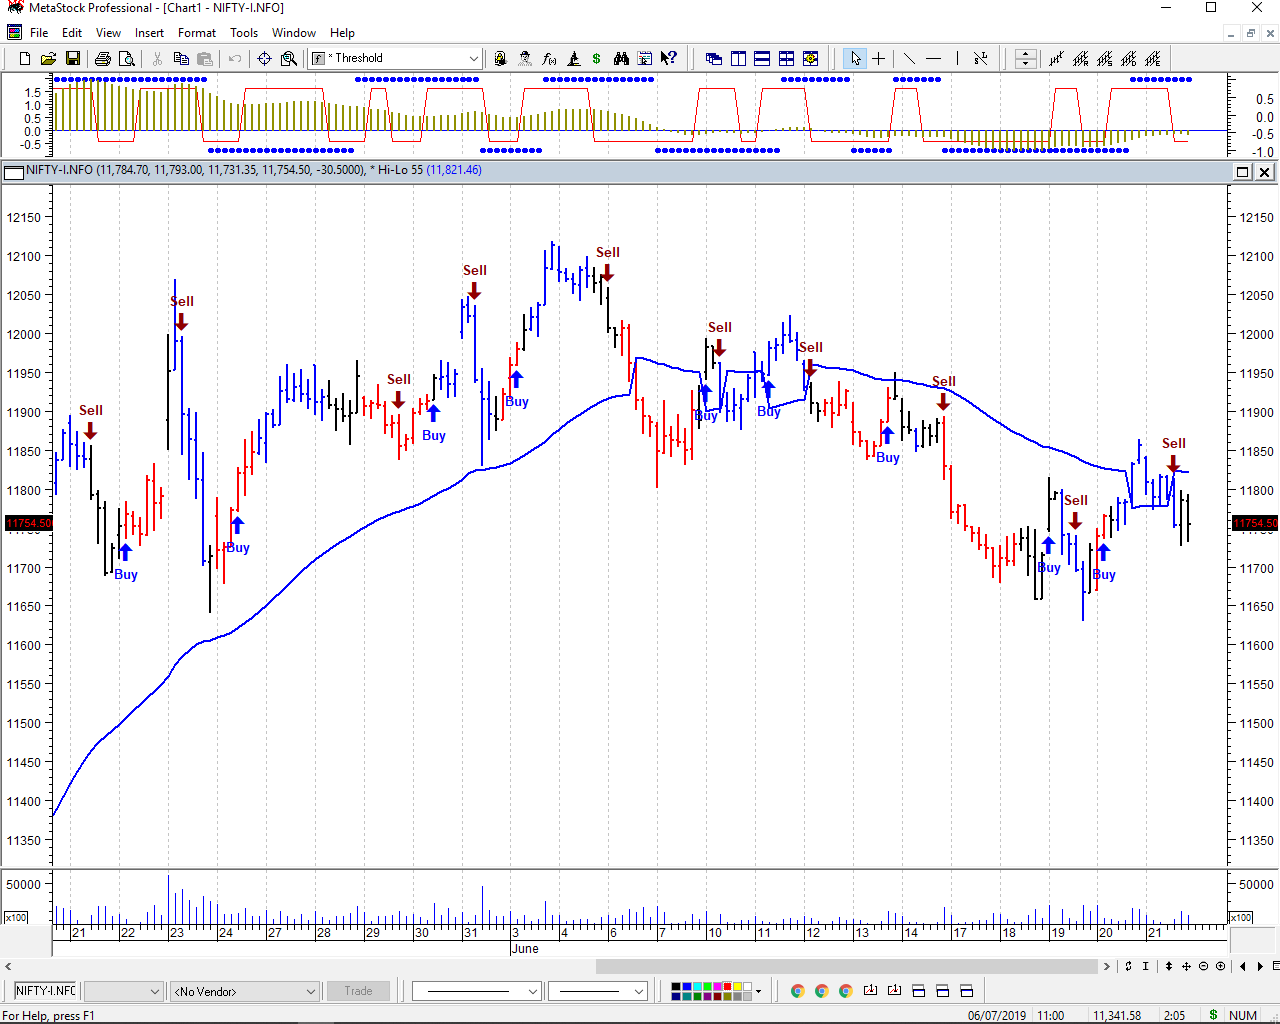Click the first Chrome-style icon in bottom toolbar
Viewport: 1280px width, 1024px height.
tap(797, 991)
